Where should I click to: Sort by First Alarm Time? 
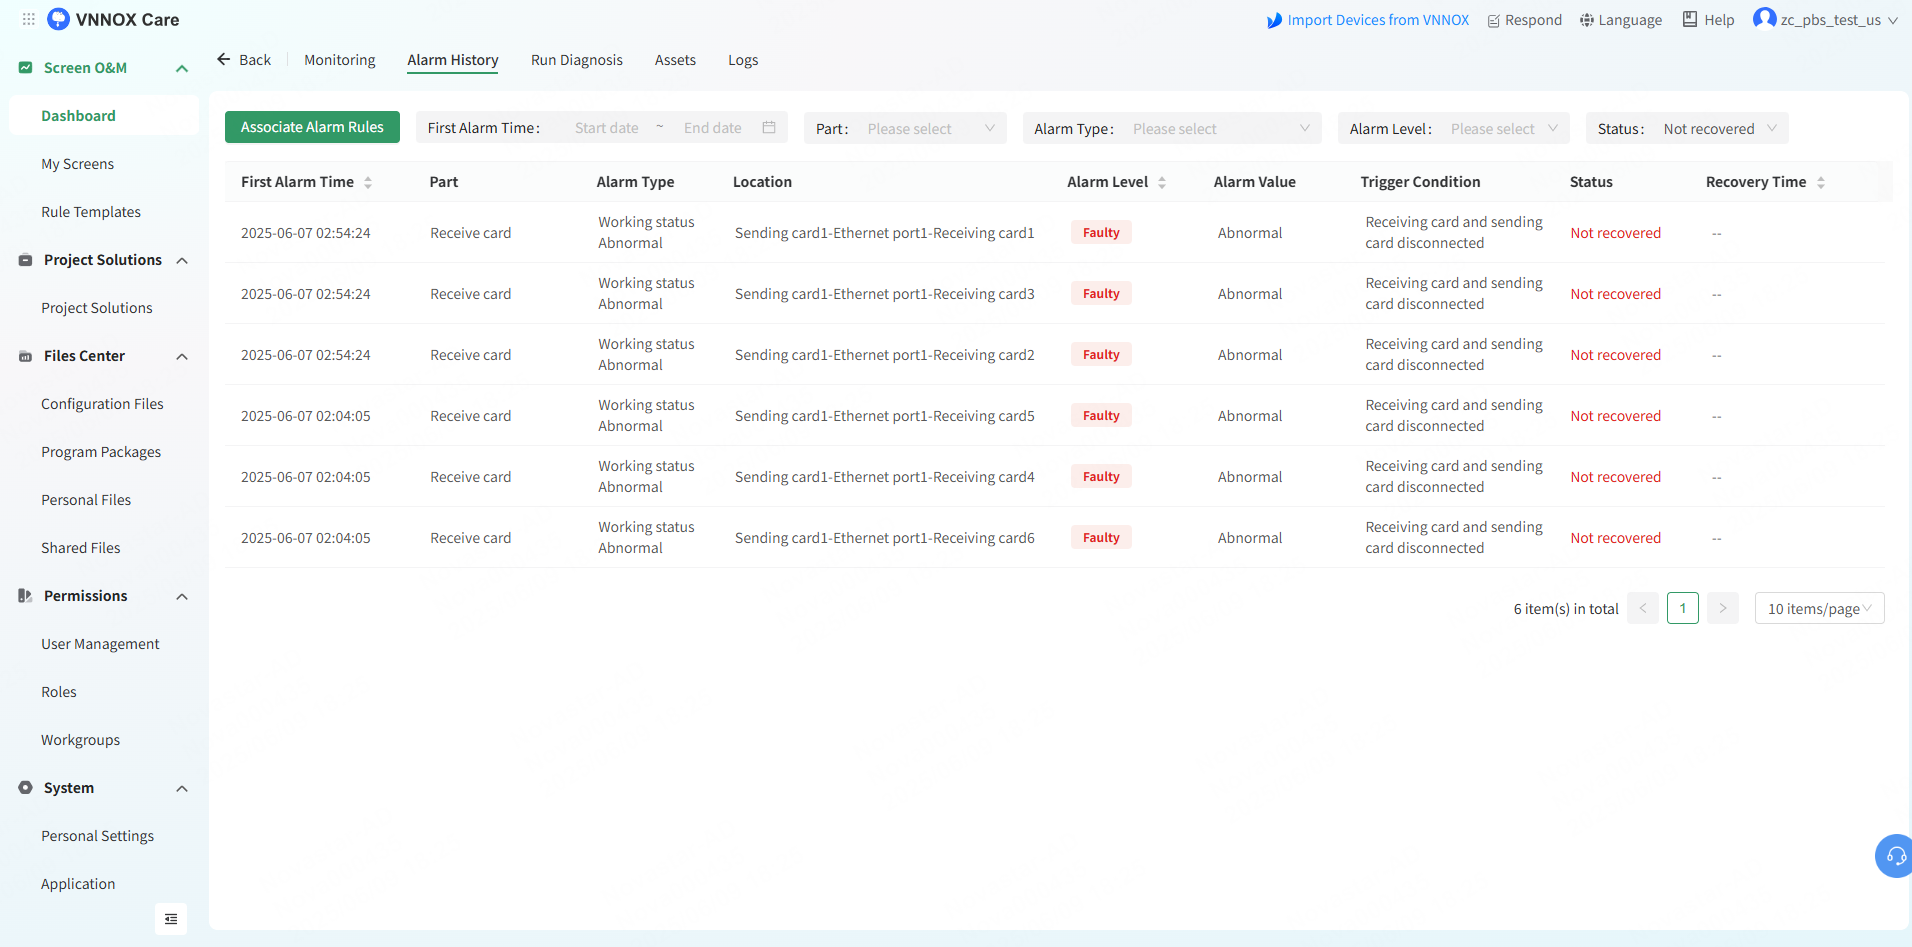(x=368, y=182)
